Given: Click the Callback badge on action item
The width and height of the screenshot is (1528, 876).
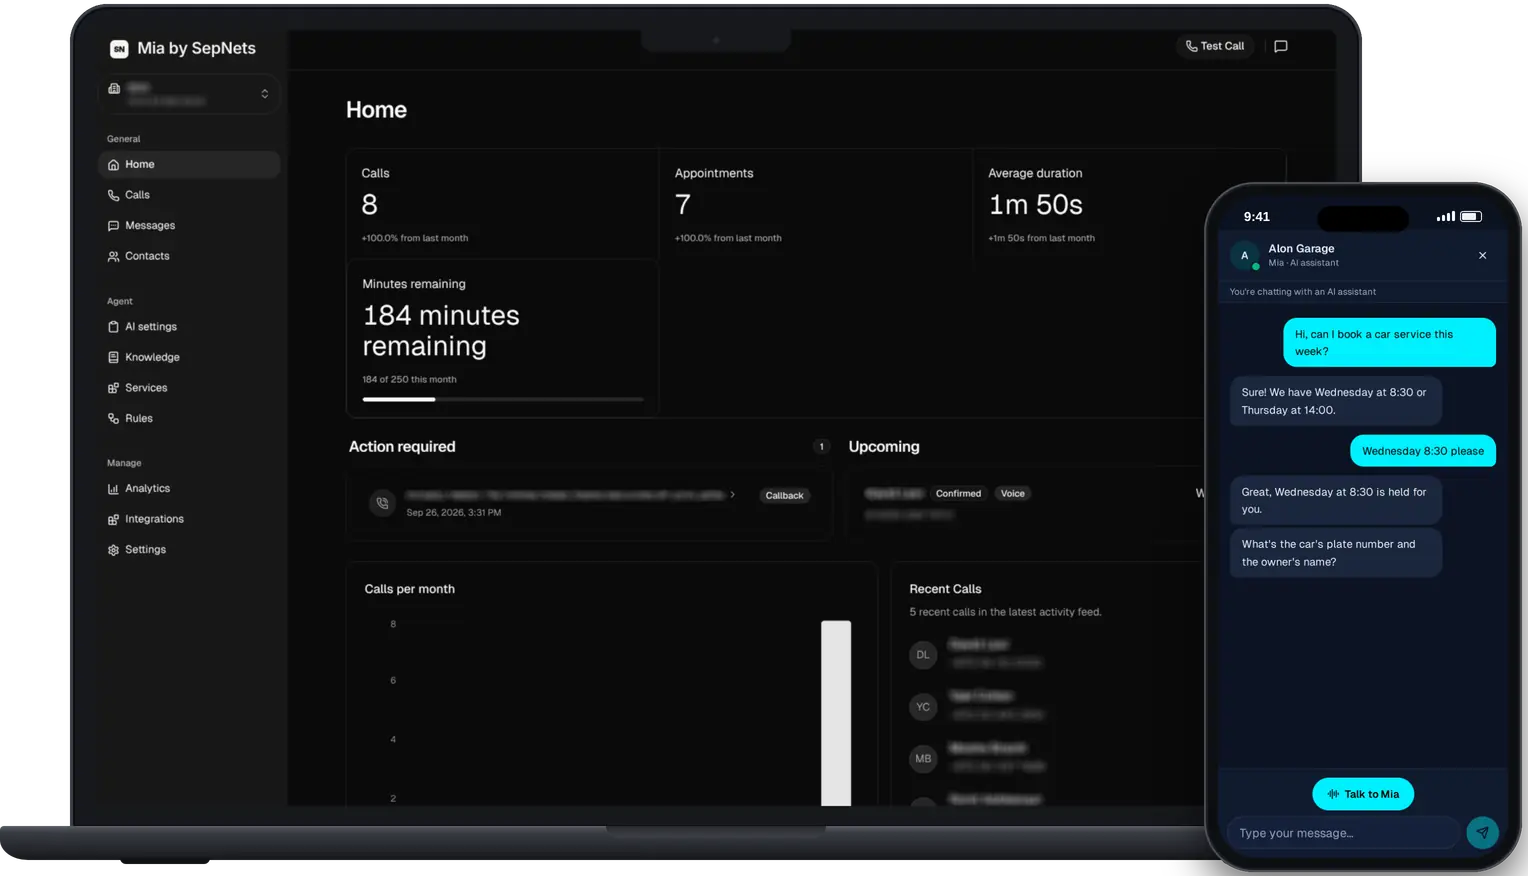Looking at the screenshot, I should click(x=784, y=496).
